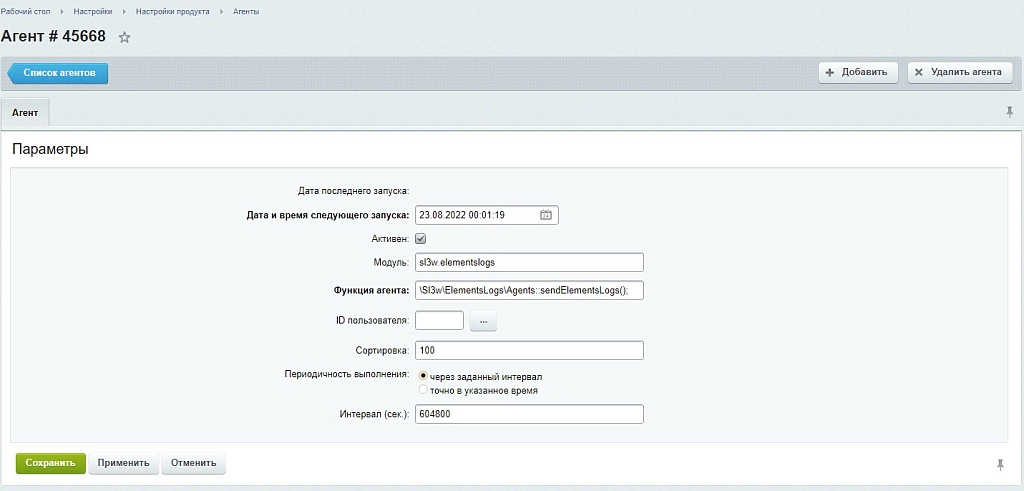Screen dimensions: 1024x491
Task: Toggle the Активен checkbox
Action: click(421, 239)
